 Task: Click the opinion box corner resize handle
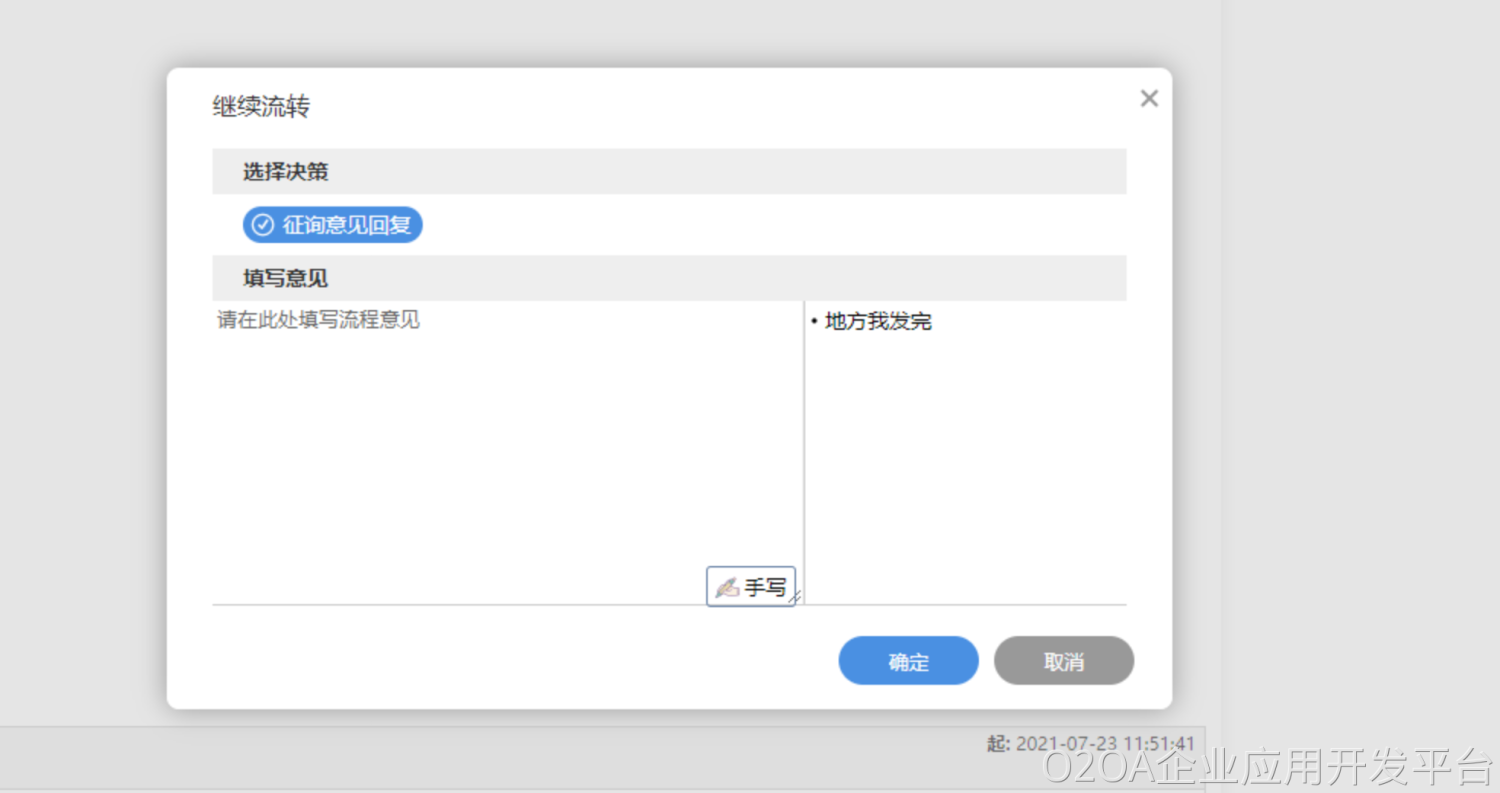[796, 598]
